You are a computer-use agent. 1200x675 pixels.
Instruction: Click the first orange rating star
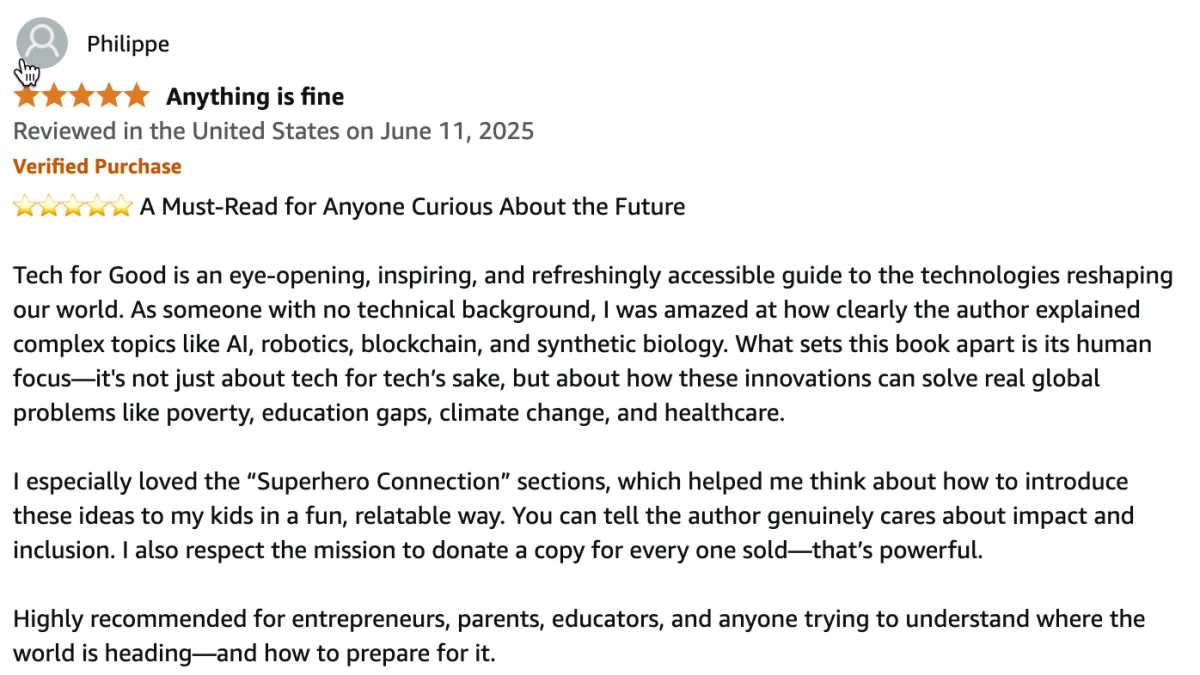pyautogui.click(x=27, y=96)
